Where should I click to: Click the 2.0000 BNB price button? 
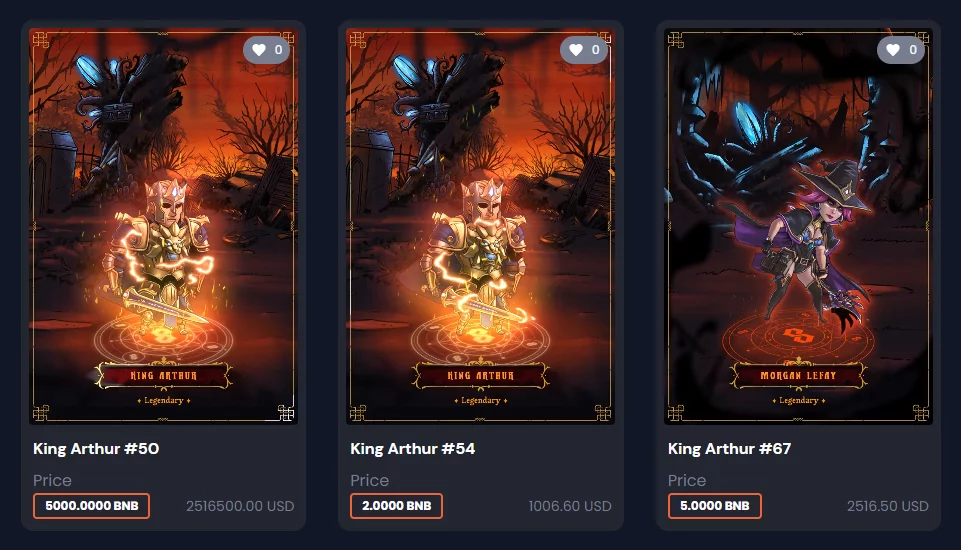coord(397,506)
